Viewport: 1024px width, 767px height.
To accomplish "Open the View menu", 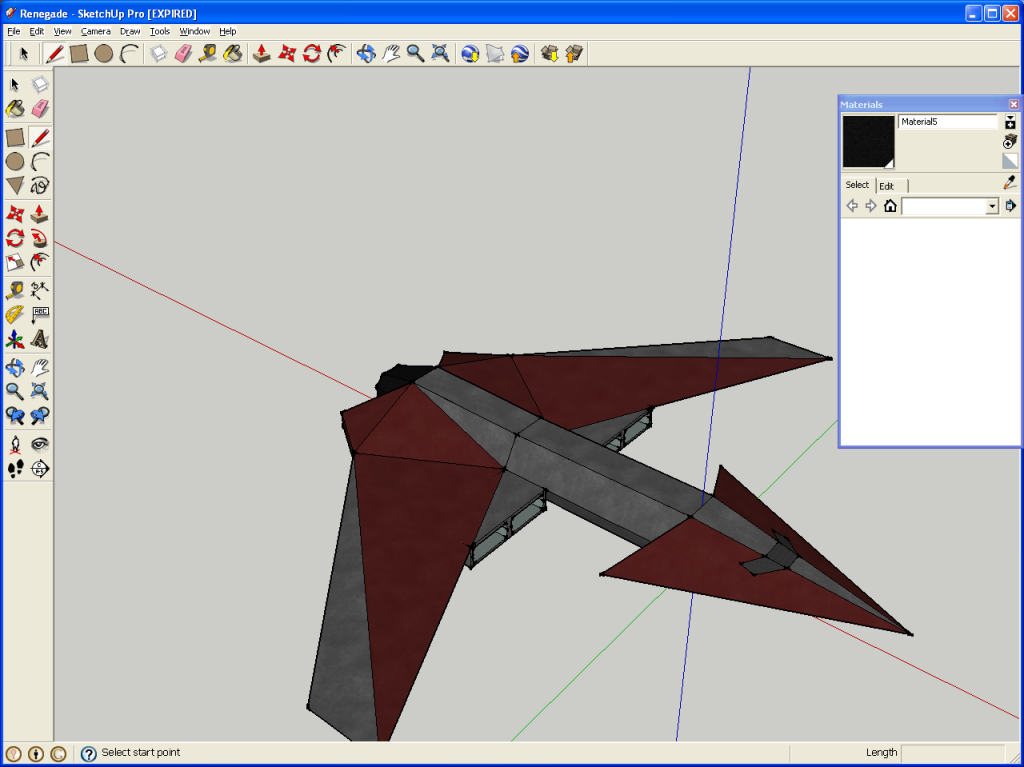I will tap(62, 31).
